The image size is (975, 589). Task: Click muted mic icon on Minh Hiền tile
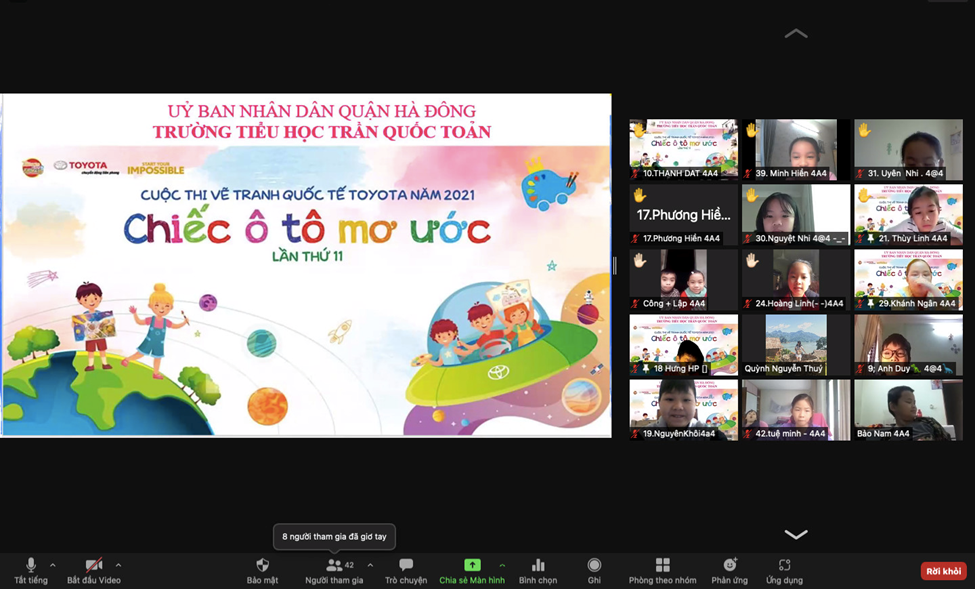pos(749,174)
